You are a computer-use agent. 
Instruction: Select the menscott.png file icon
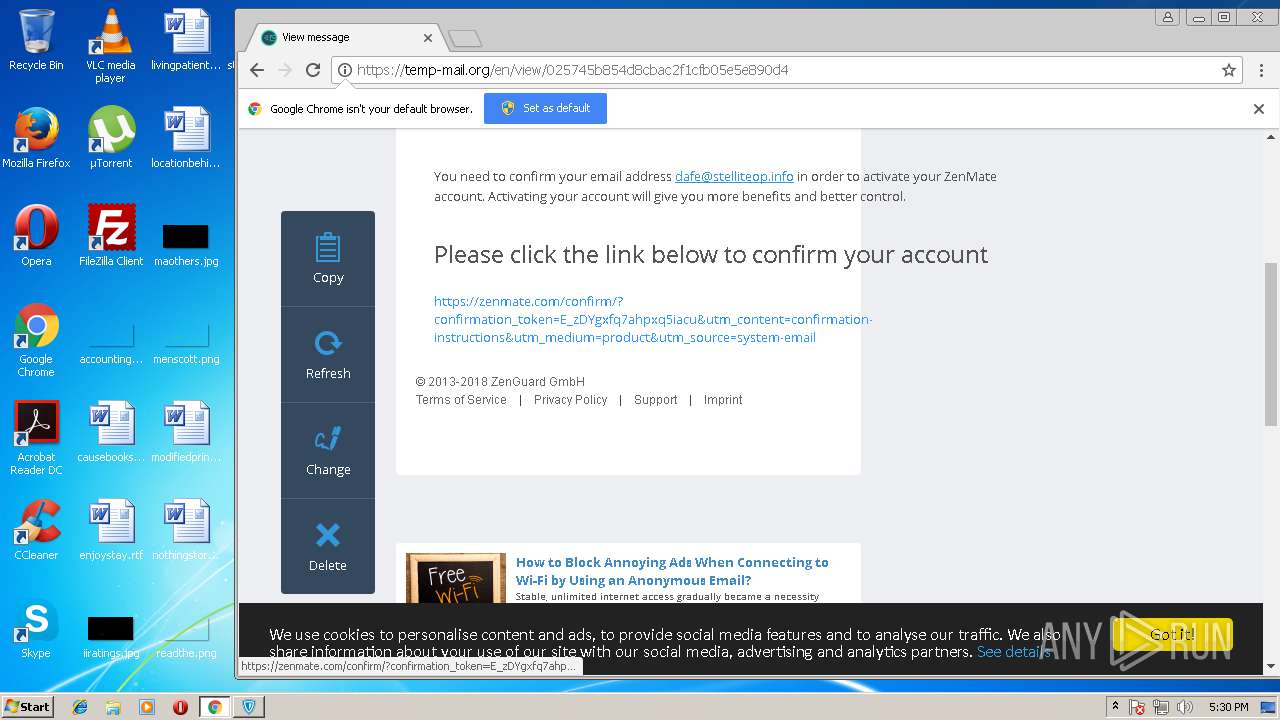tap(186, 345)
